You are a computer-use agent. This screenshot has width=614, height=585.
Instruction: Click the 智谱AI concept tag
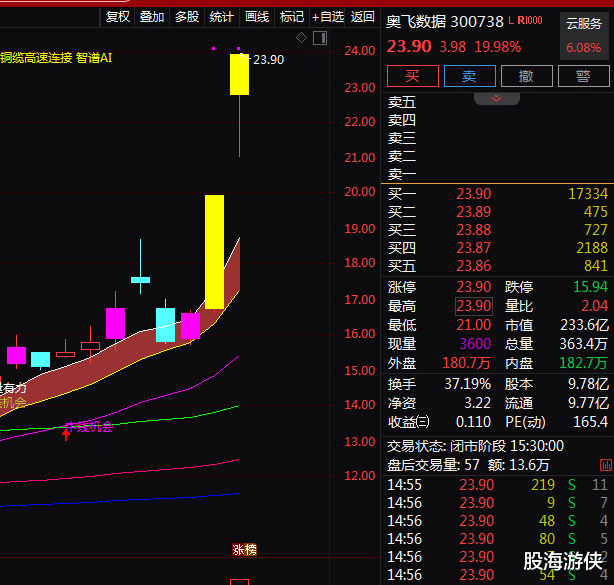[x=94, y=58]
